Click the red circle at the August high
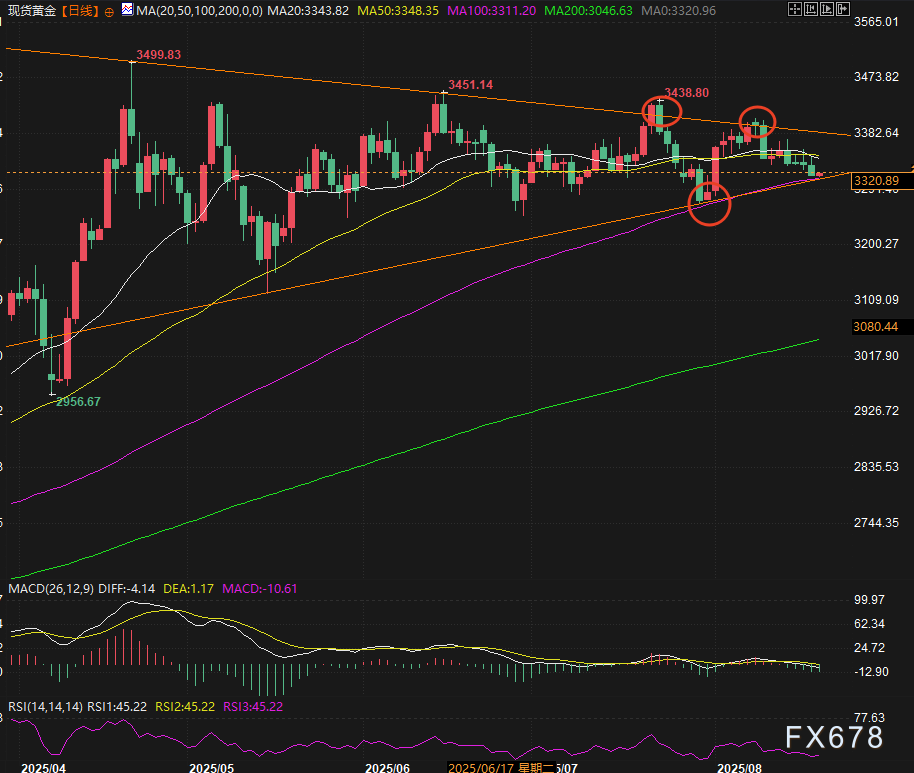Viewport: 914px width, 773px height. (758, 122)
